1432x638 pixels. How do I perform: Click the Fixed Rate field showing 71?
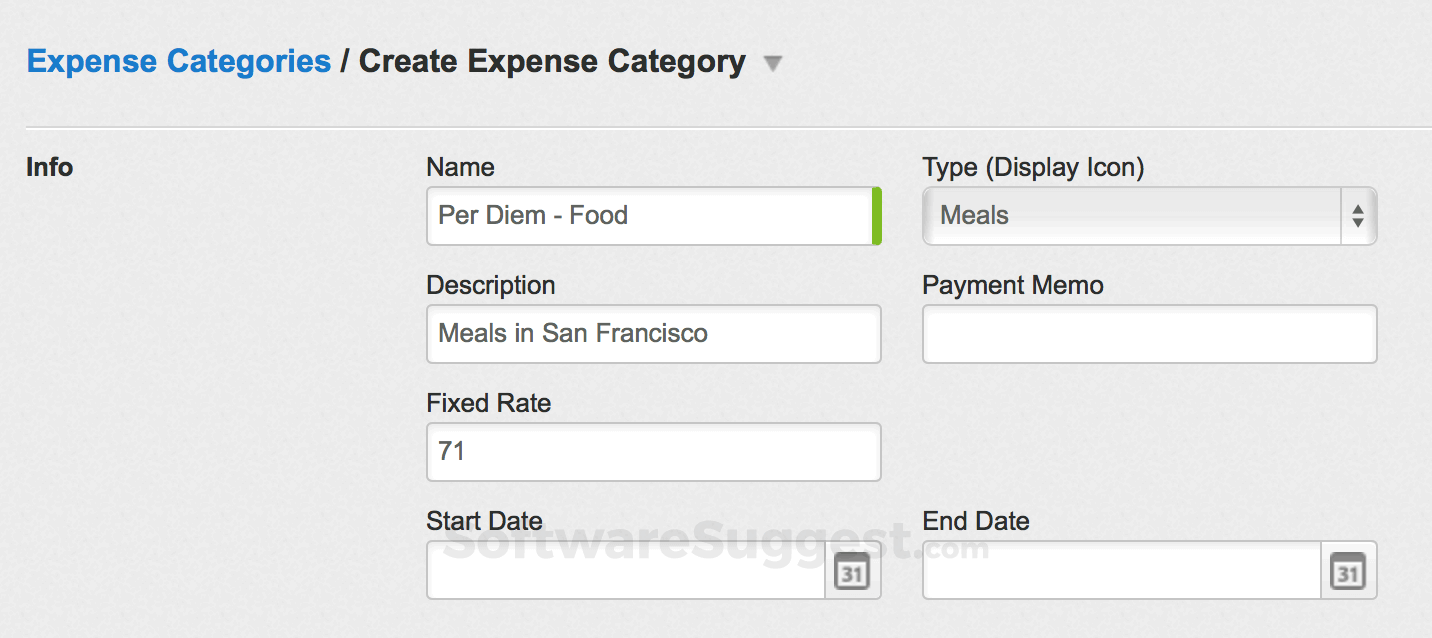[x=653, y=452]
